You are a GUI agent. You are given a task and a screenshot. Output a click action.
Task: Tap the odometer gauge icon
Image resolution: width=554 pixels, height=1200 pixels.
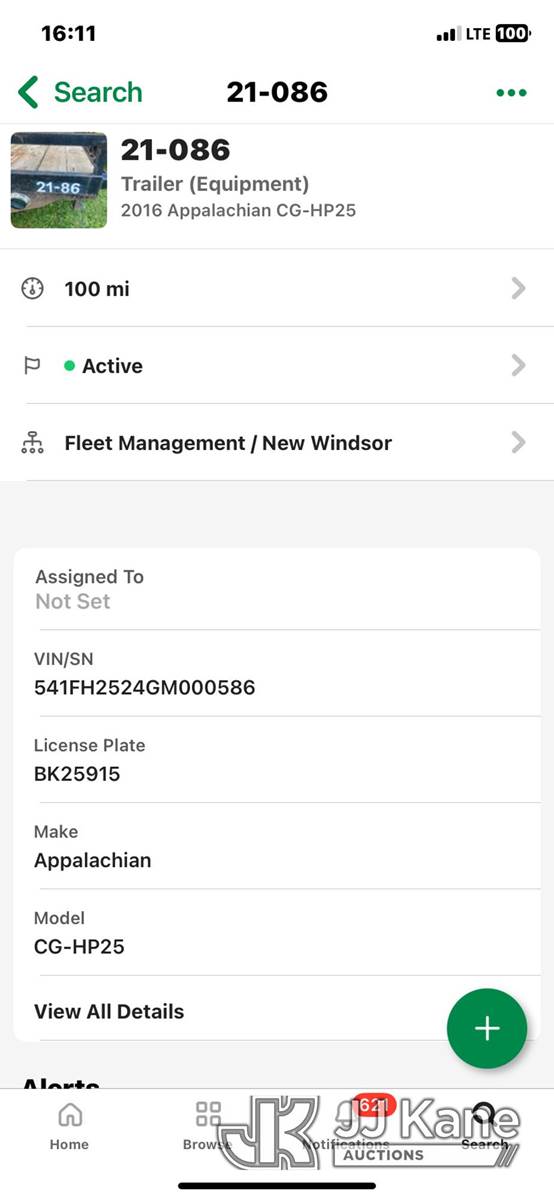[x=33, y=289]
